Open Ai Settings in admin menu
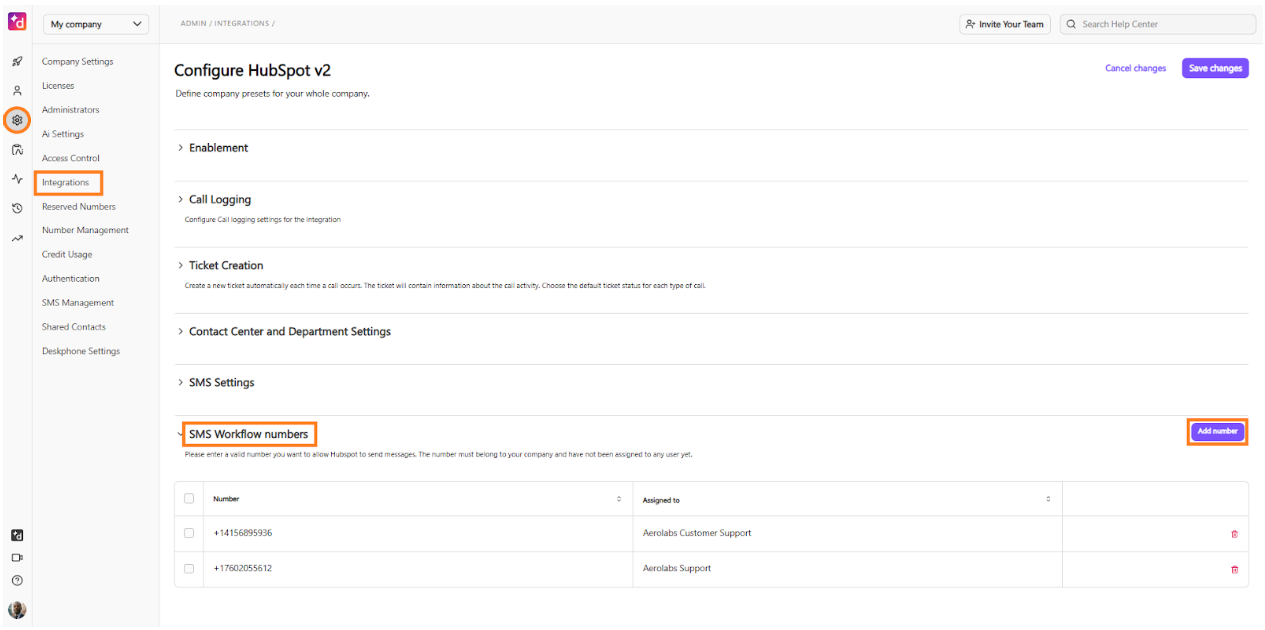1265x630 pixels. (x=63, y=134)
